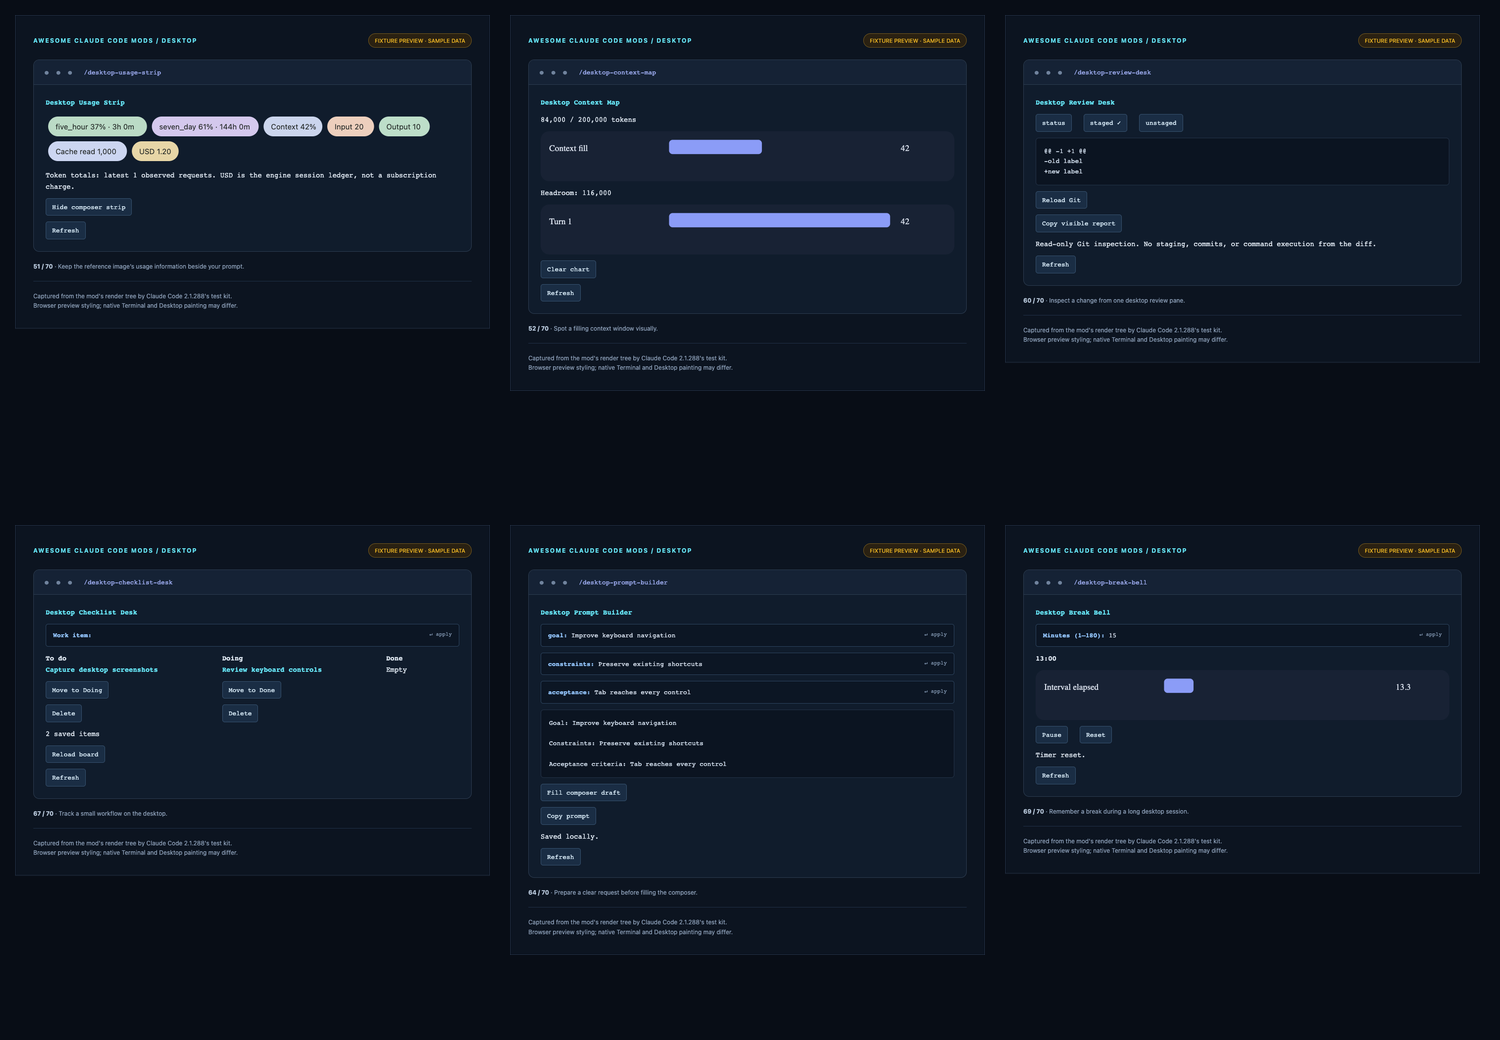Click the 'Headroom: 116,000' text

pyautogui.click(x=576, y=193)
